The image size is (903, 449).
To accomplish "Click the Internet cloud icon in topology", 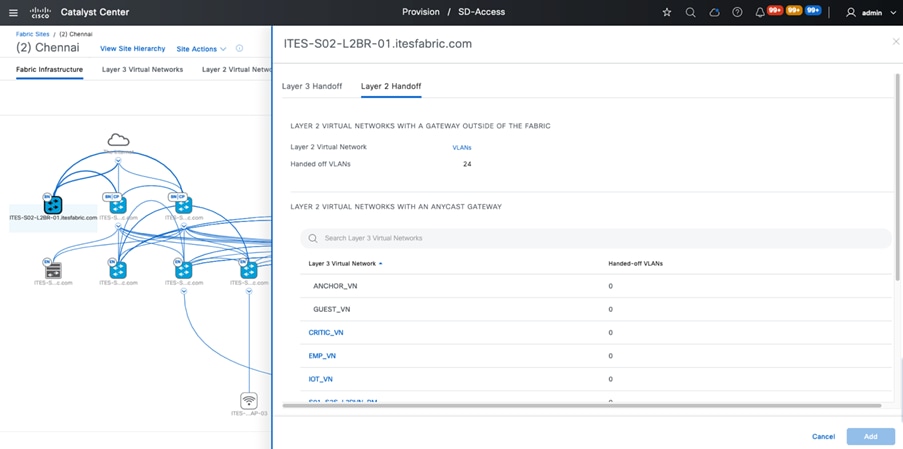I will pyautogui.click(x=118, y=140).
